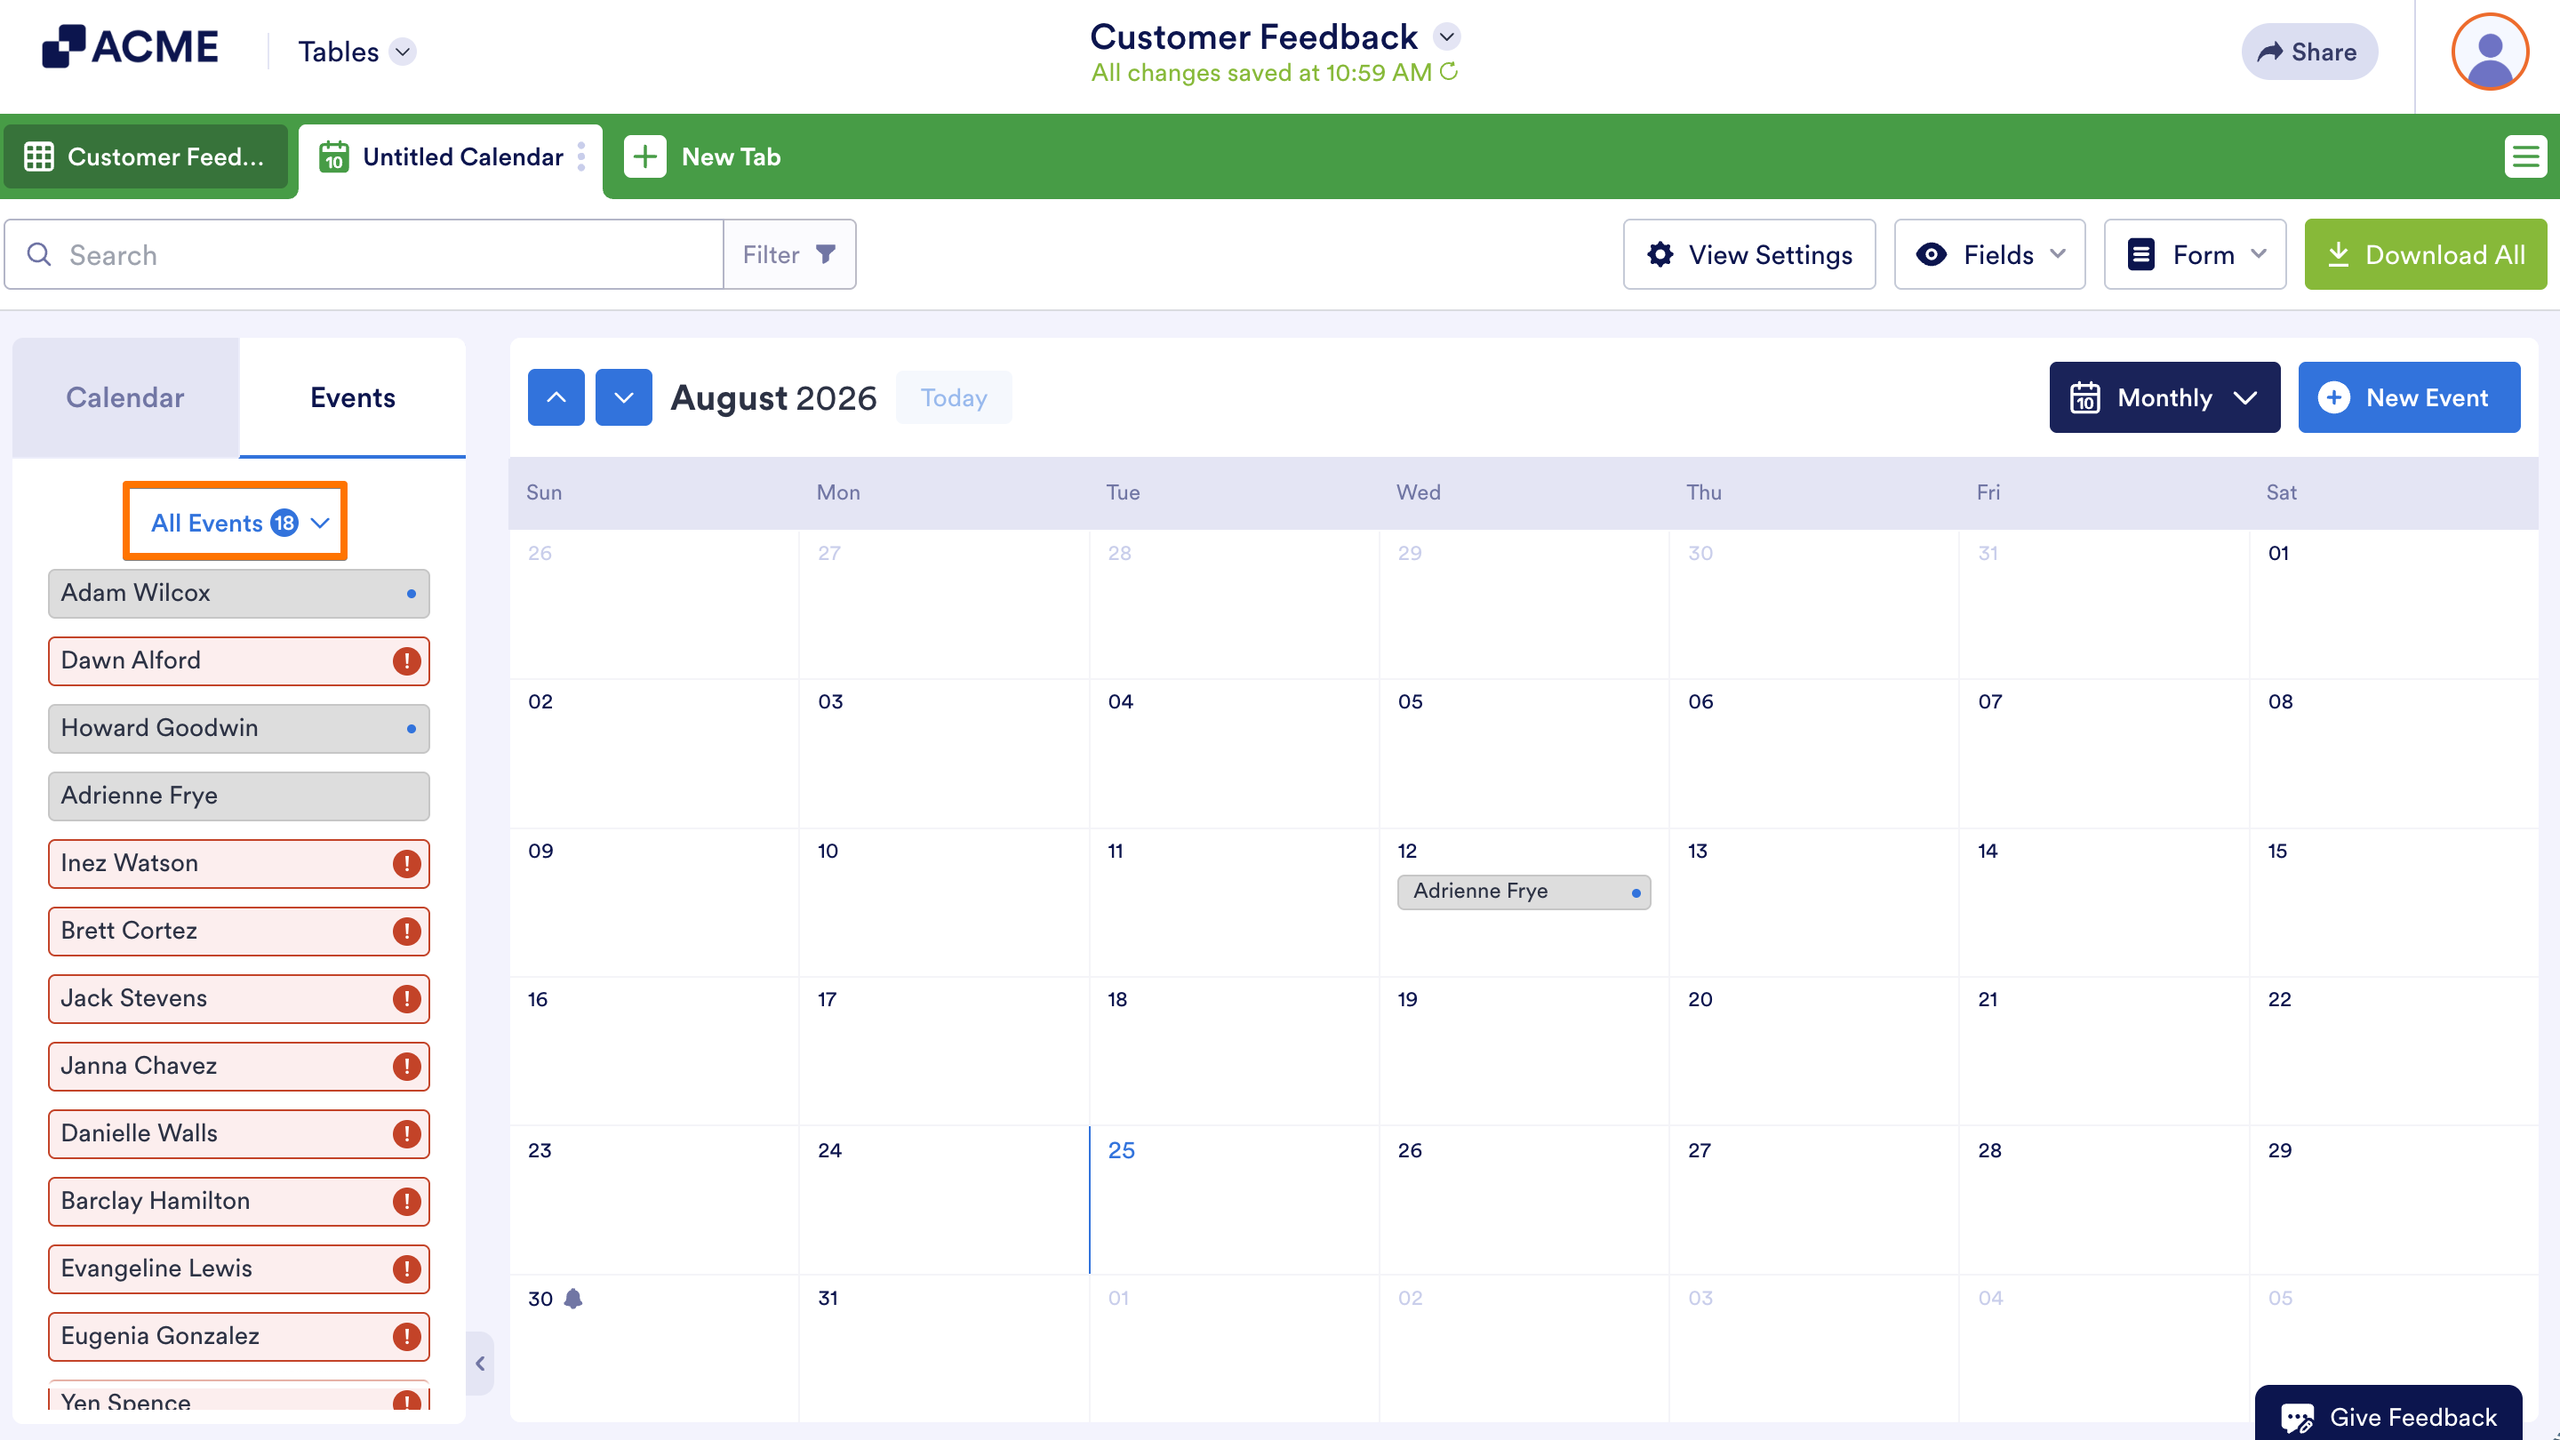Click the Jack Stevens warning icon
Viewport: 2560px width, 1440px height.
(406, 999)
